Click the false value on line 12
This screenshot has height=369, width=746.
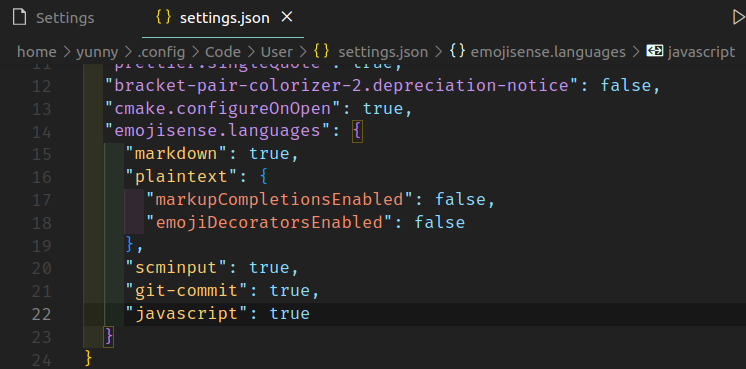point(625,86)
